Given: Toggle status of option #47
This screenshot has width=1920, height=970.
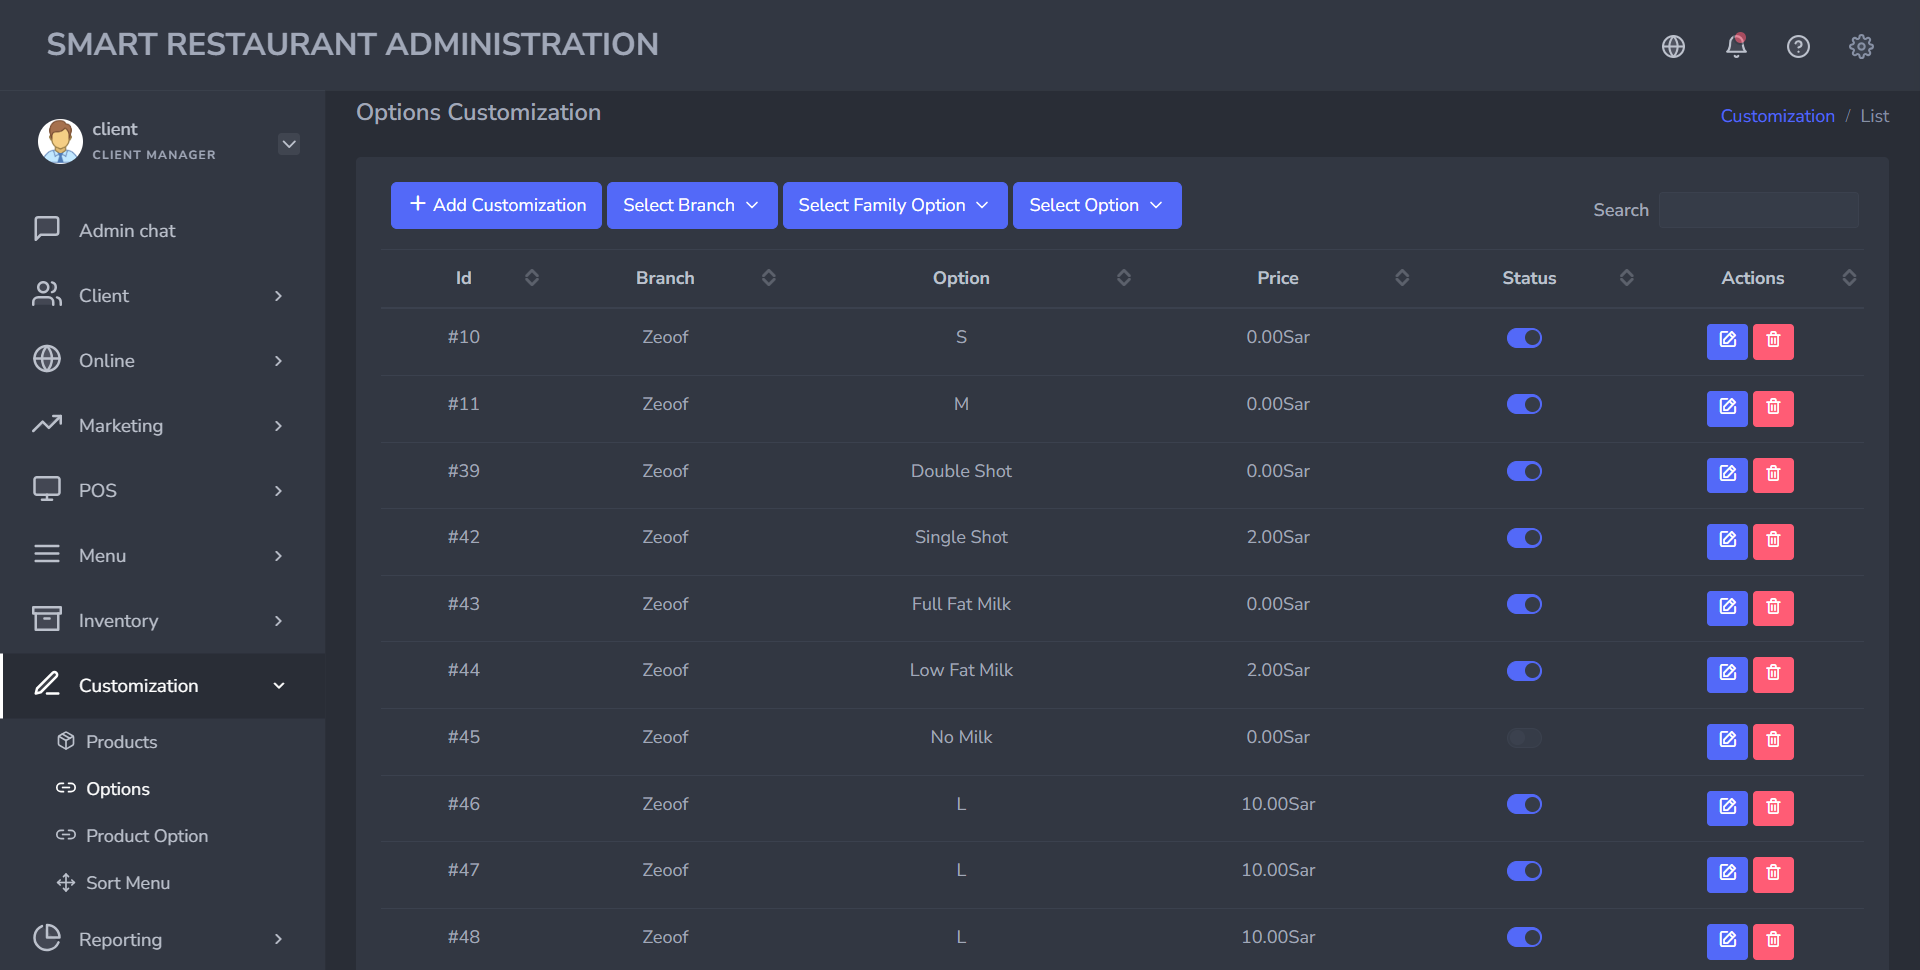Looking at the screenshot, I should pyautogui.click(x=1524, y=871).
